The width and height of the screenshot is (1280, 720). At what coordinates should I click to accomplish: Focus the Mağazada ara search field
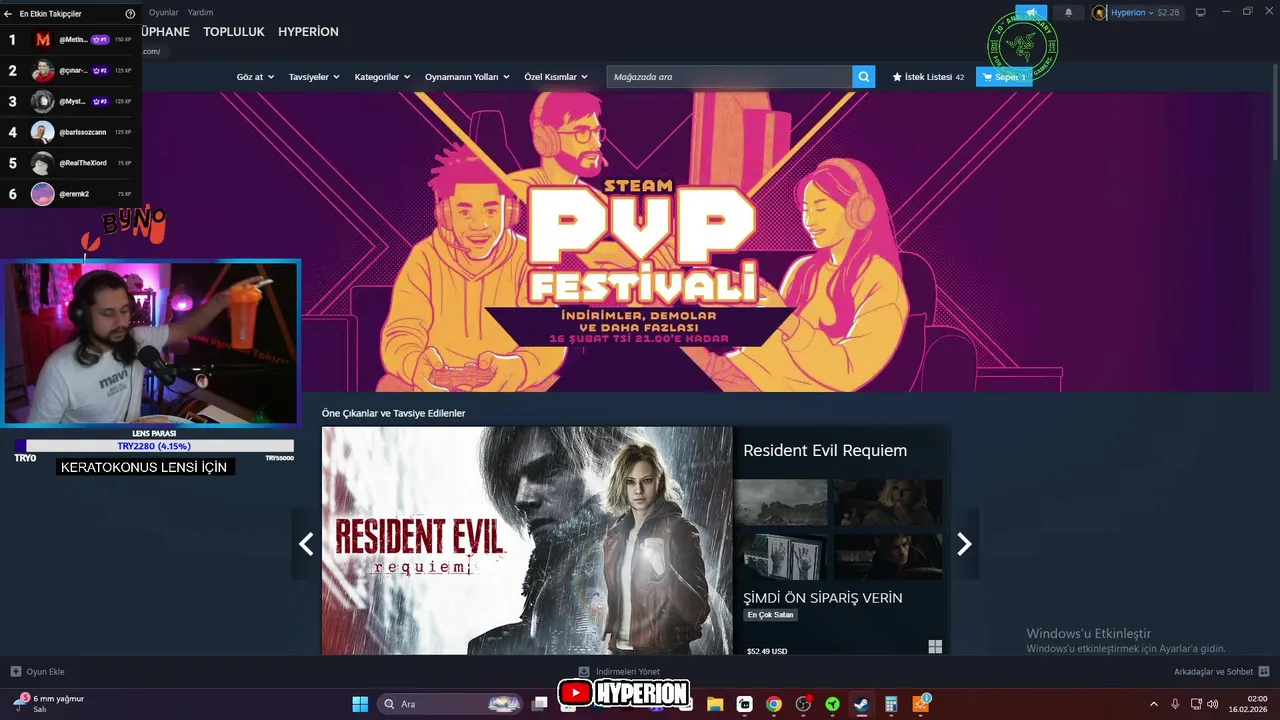pos(729,77)
